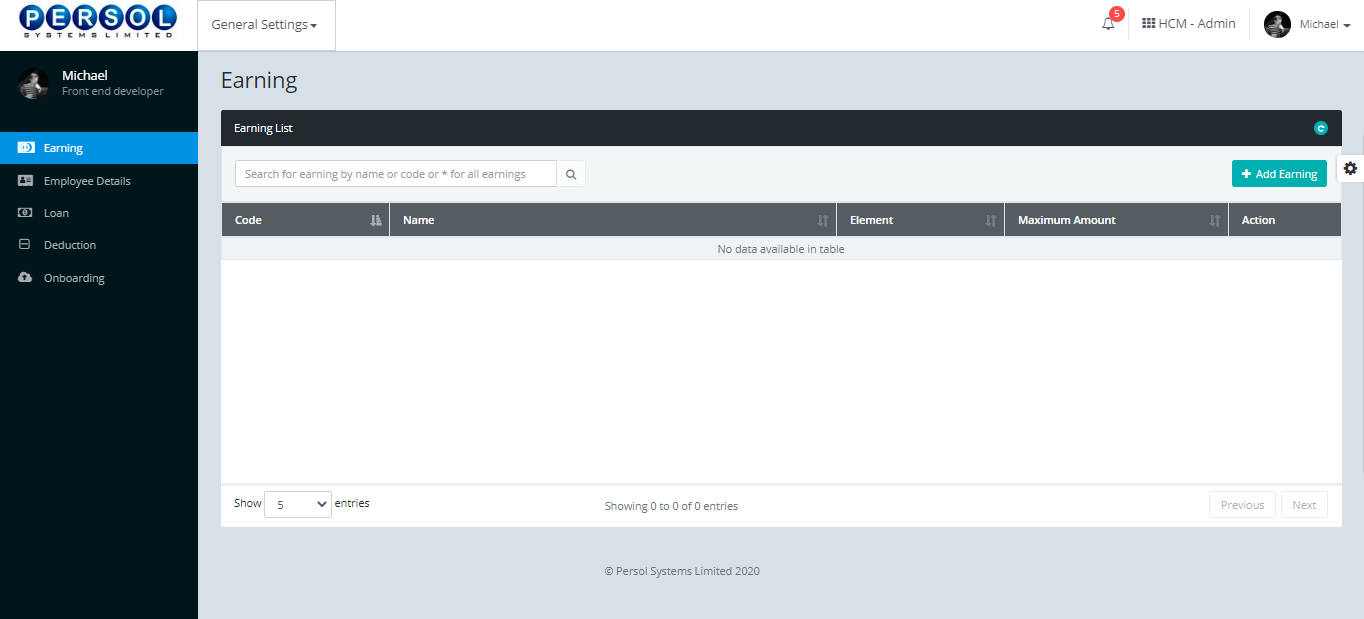Image resolution: width=1364 pixels, height=619 pixels.
Task: Sort table by Code column arrows
Action: point(376,220)
